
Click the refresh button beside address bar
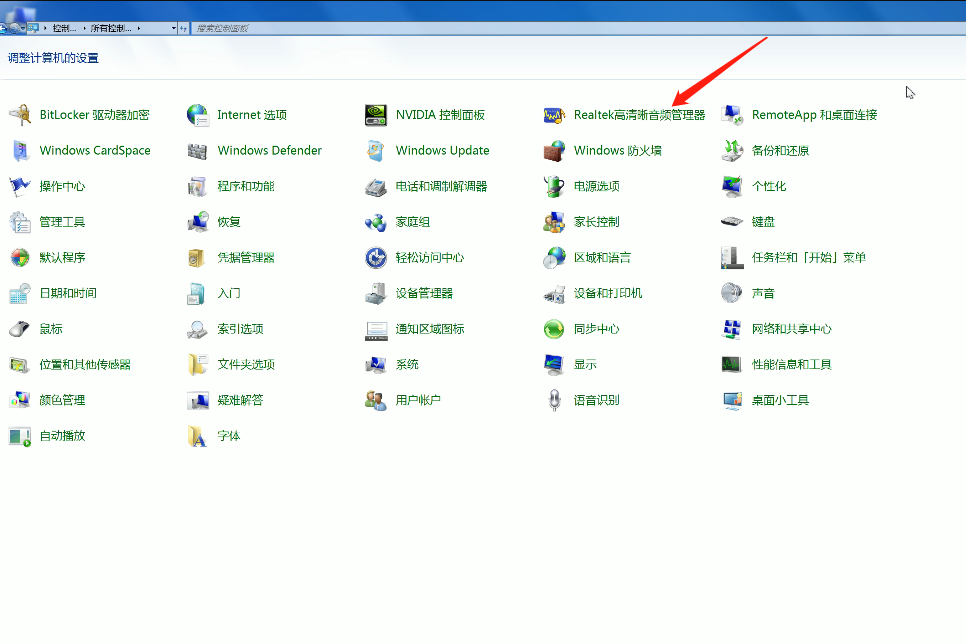184,28
